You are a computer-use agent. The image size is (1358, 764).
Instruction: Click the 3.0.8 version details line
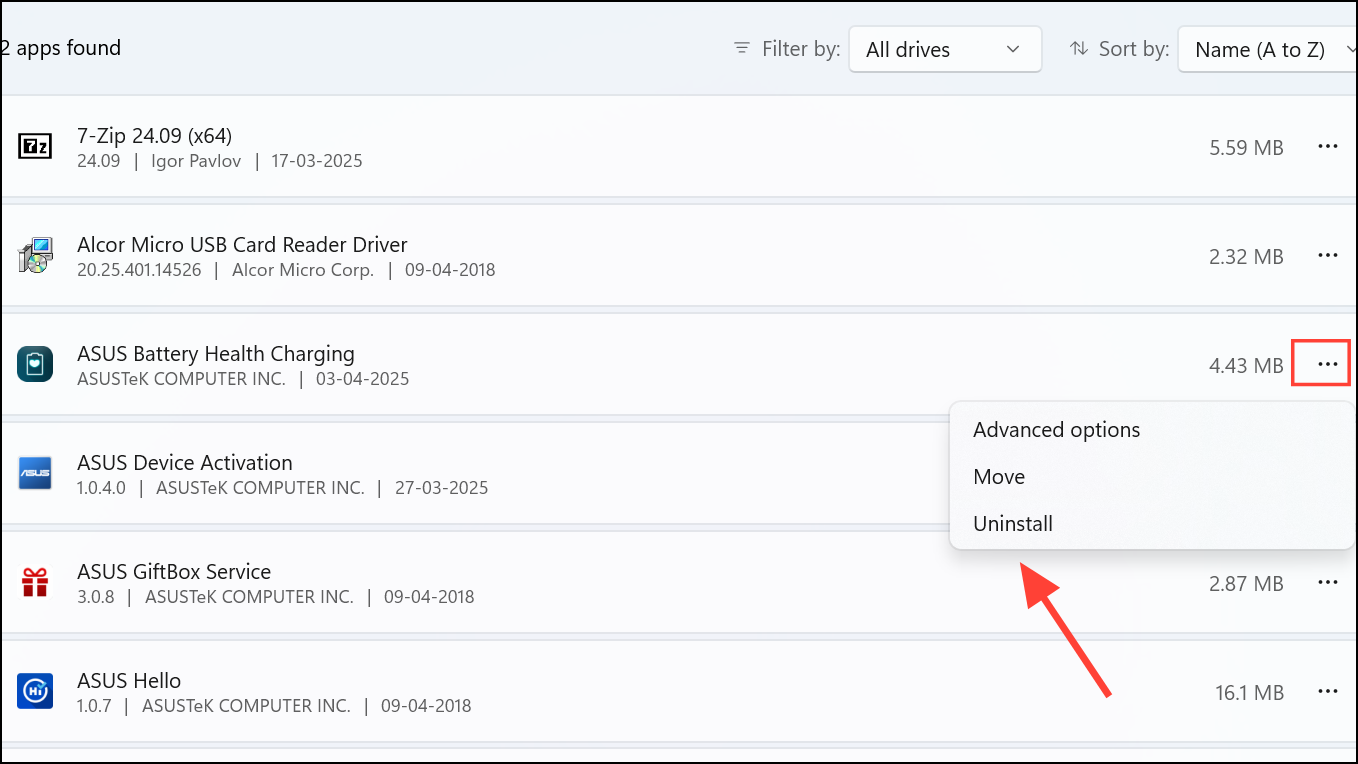(x=276, y=597)
